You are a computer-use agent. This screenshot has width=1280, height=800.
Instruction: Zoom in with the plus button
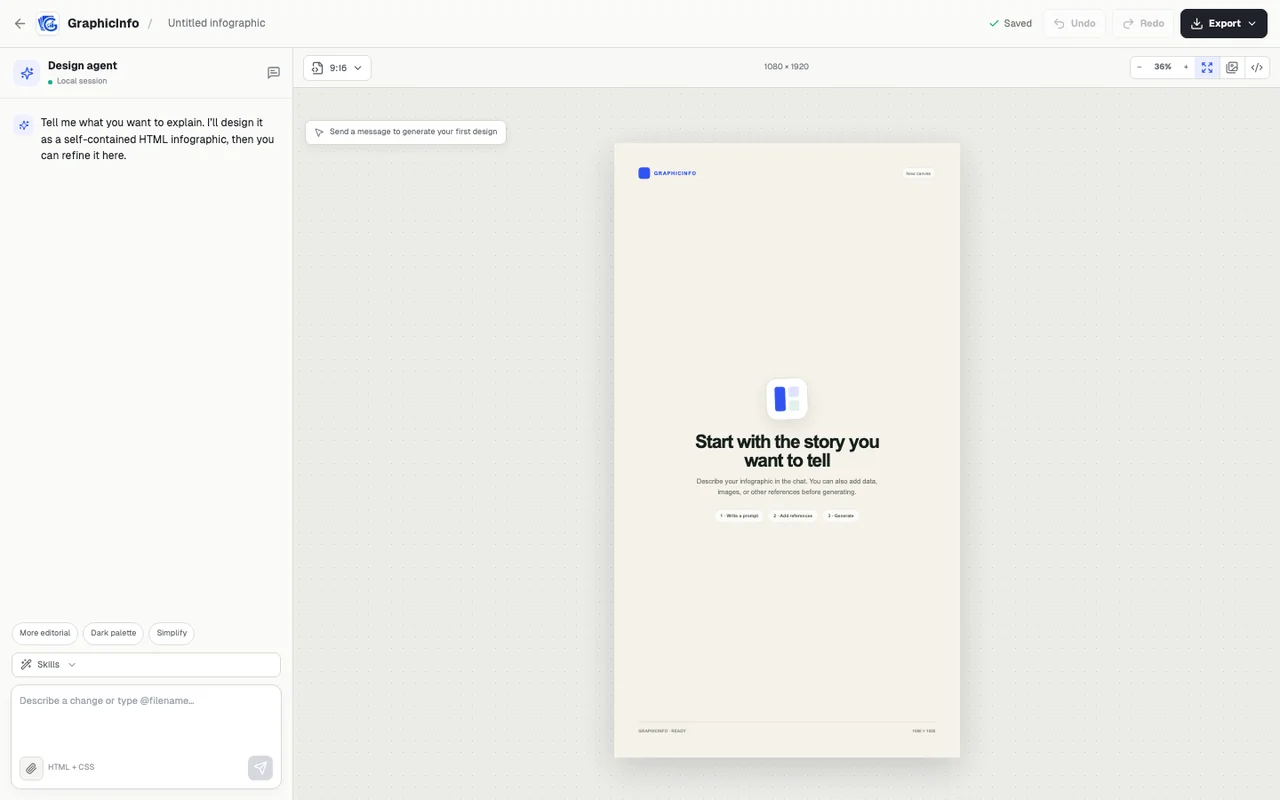[x=1186, y=67]
